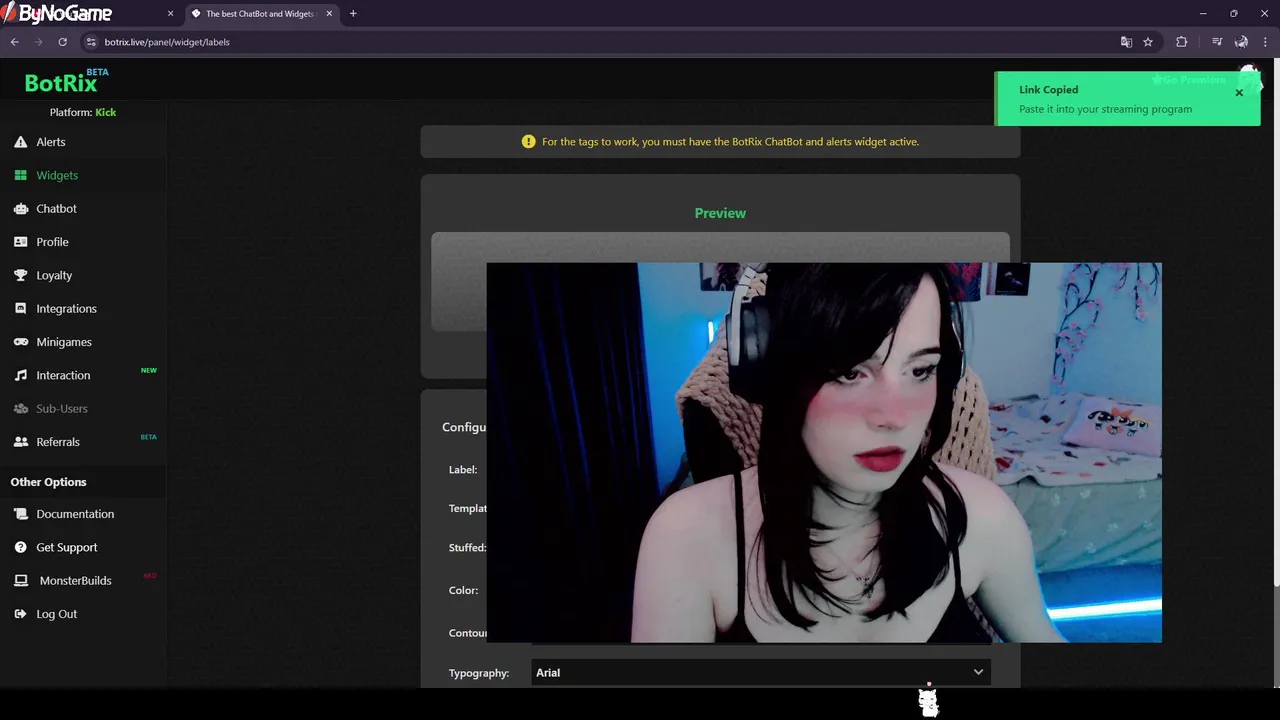1280x720 pixels.
Task: Open the media controls playlist icon
Action: [x=1217, y=42]
